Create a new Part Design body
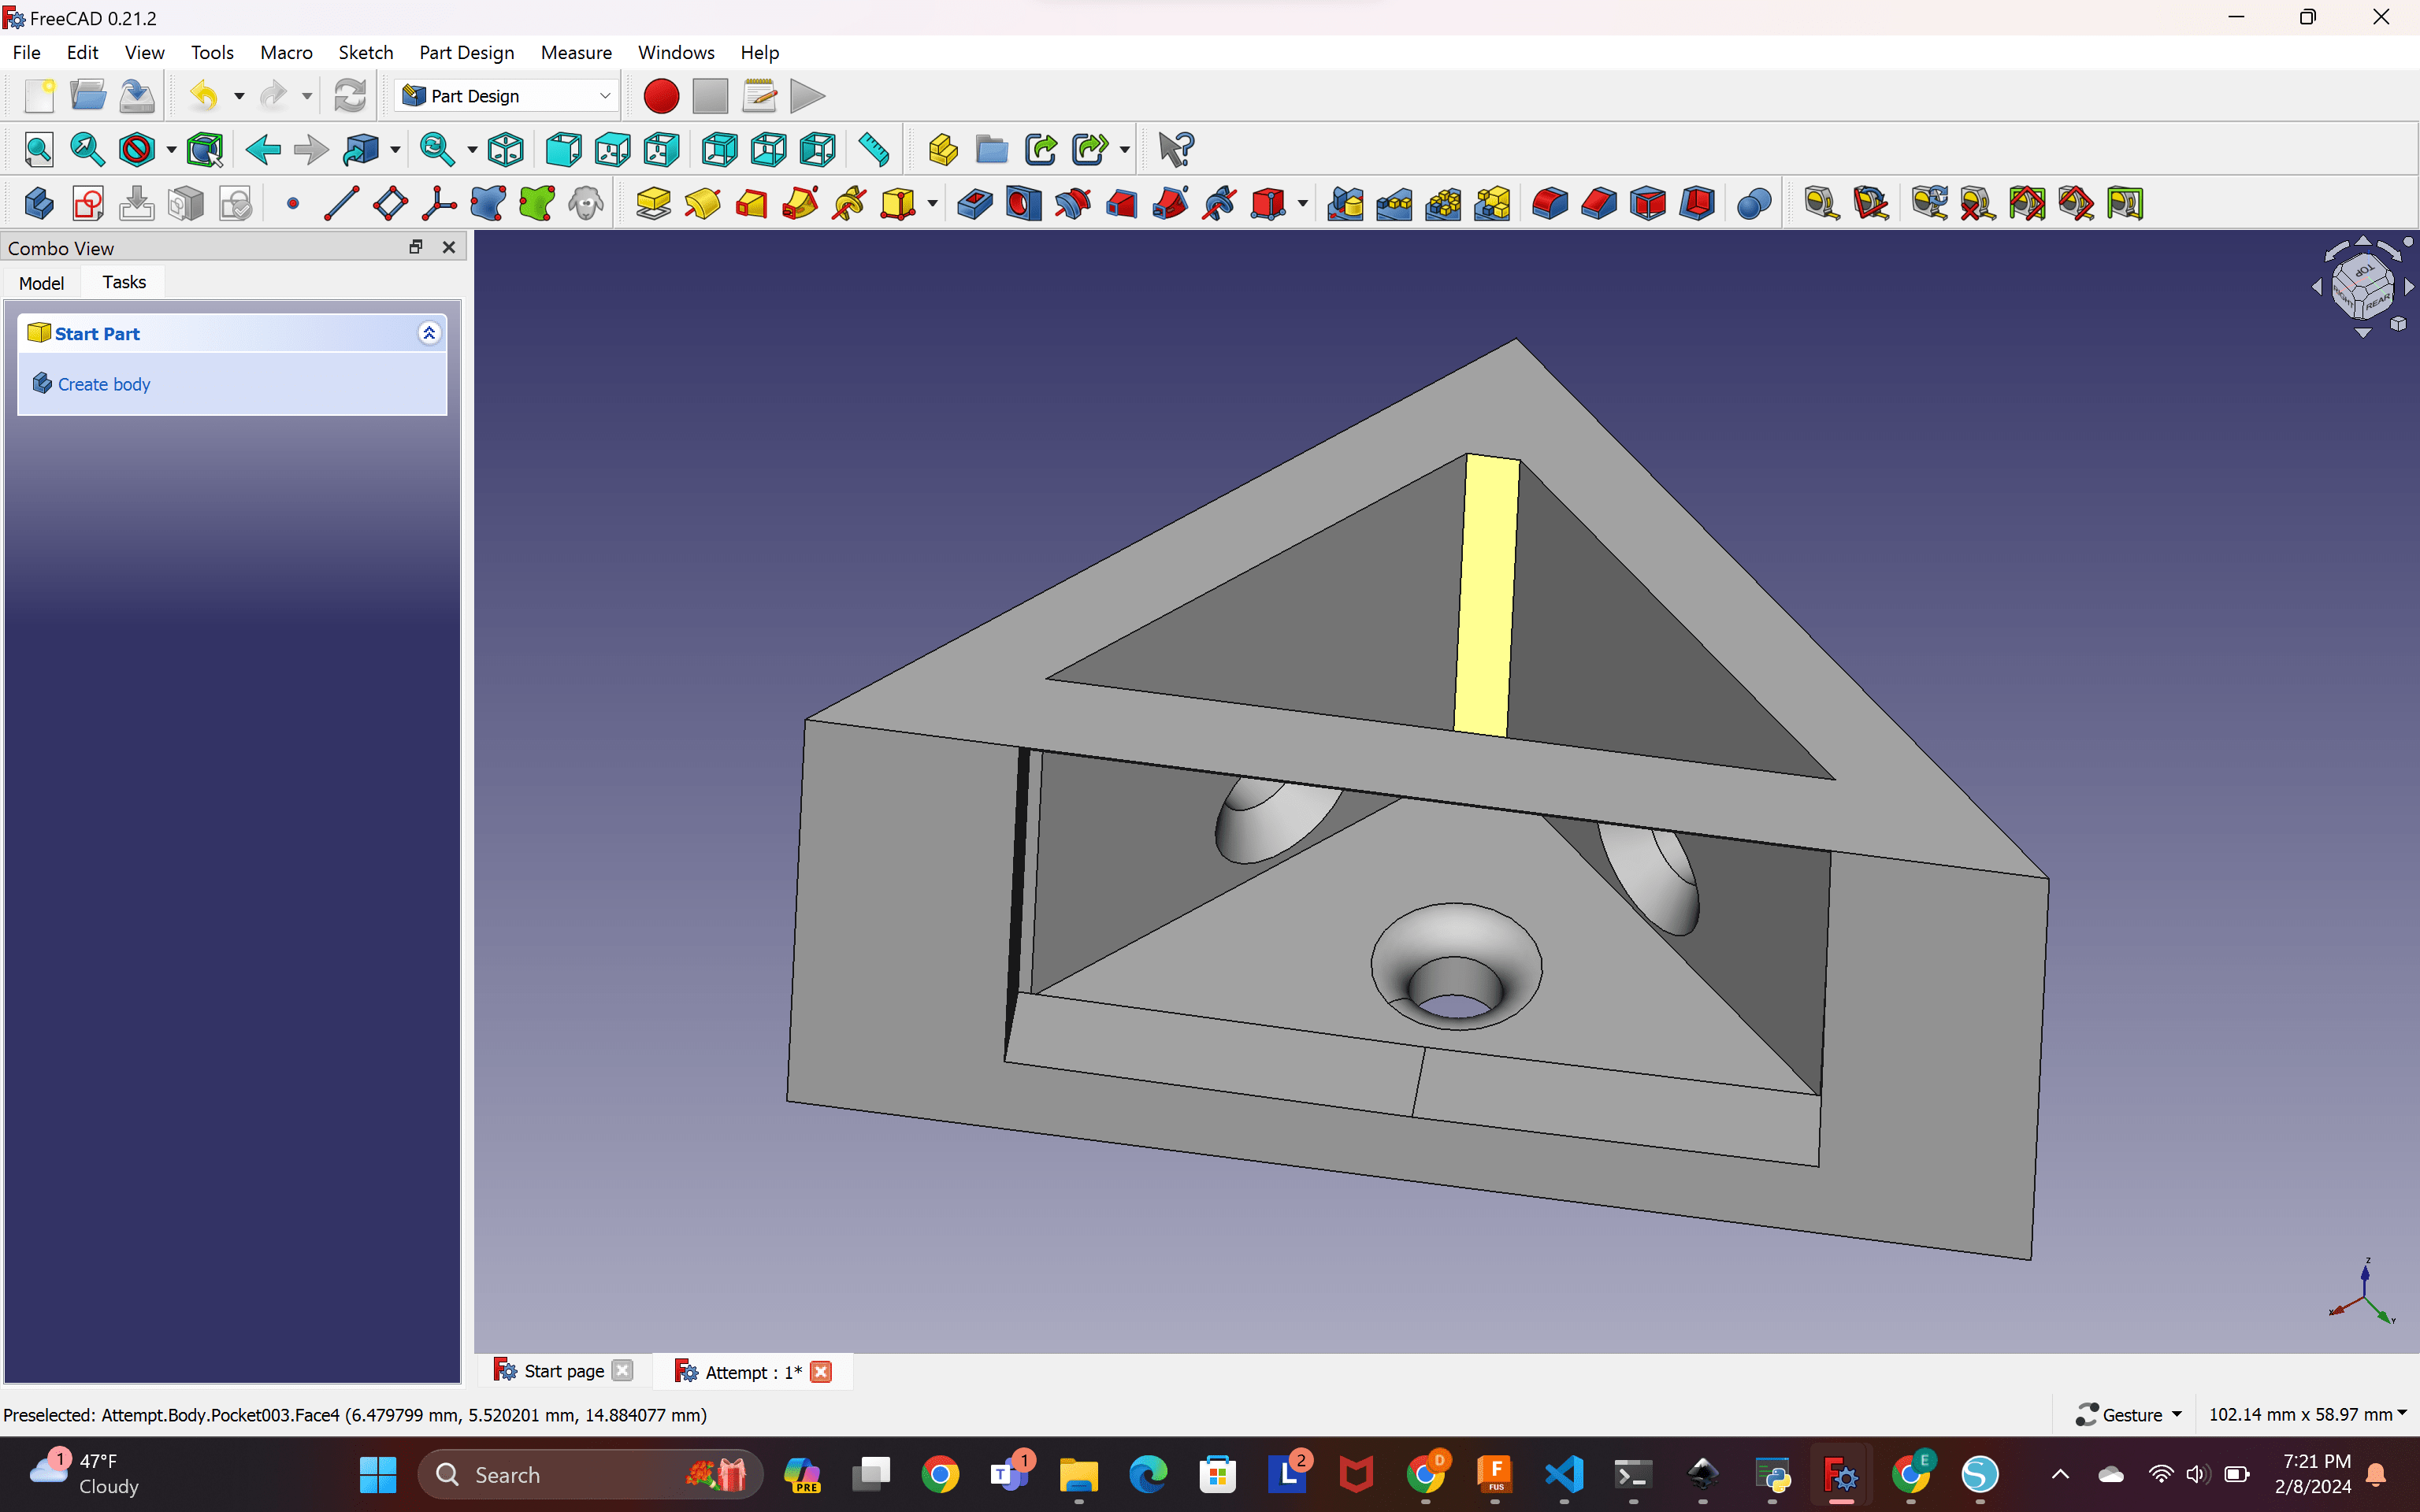Image resolution: width=2420 pixels, height=1512 pixels. pyautogui.click(x=39, y=204)
